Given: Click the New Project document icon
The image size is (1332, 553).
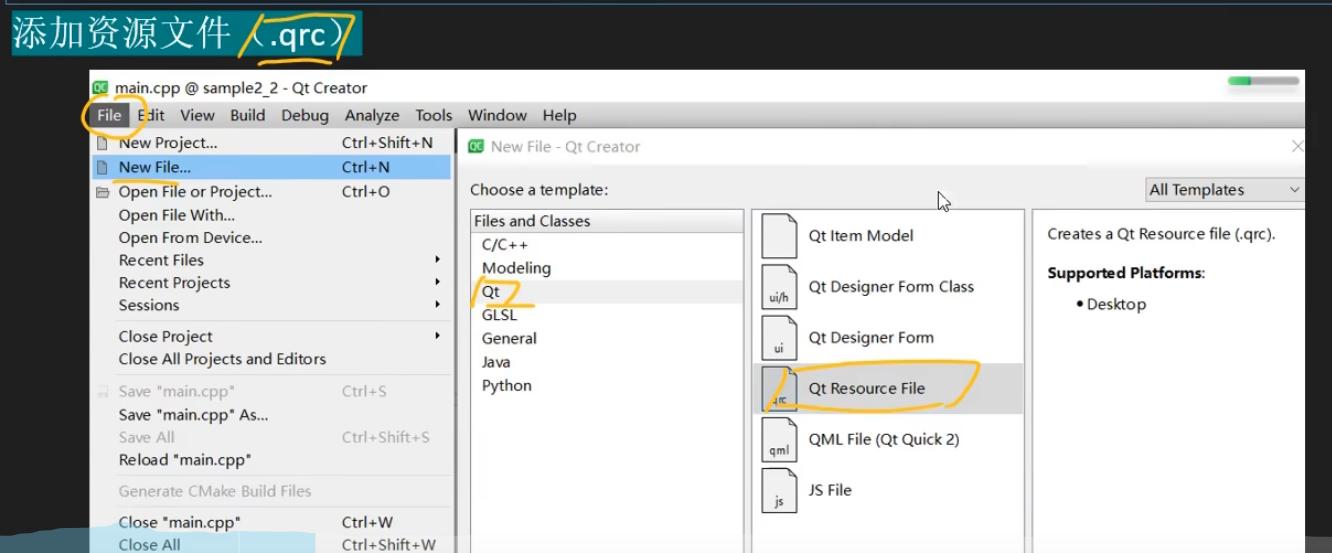Looking at the screenshot, I should tap(102, 143).
